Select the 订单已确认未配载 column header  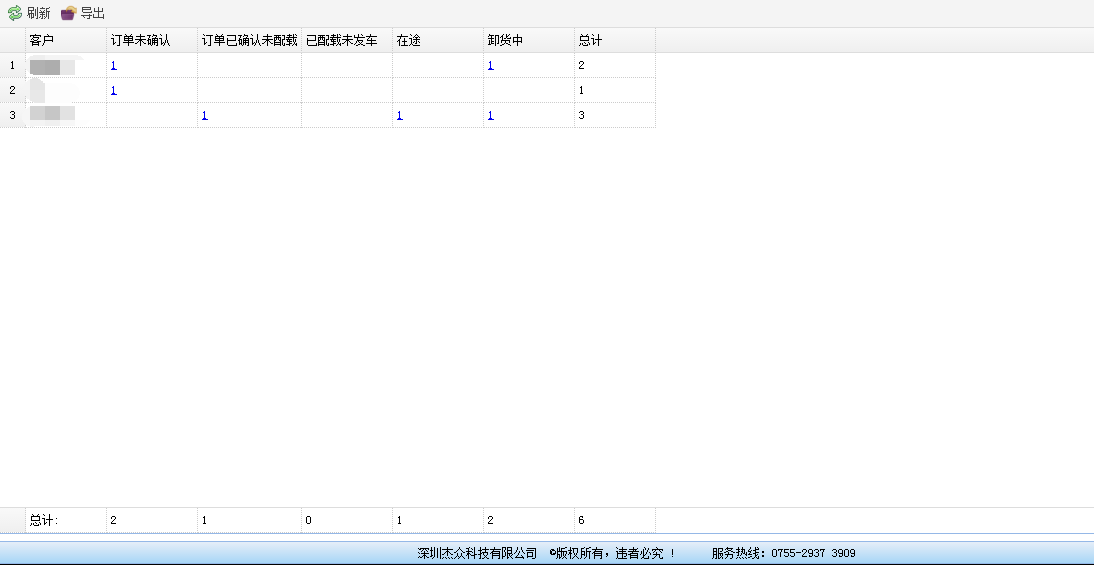pos(249,40)
